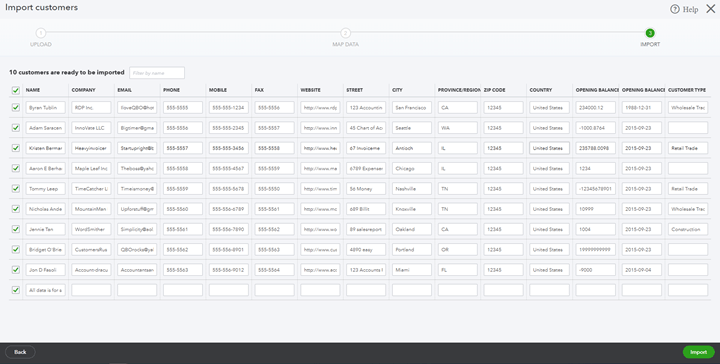This screenshot has width=720, height=364.
Task: Edit the Knoxville city field
Action: 412,209
